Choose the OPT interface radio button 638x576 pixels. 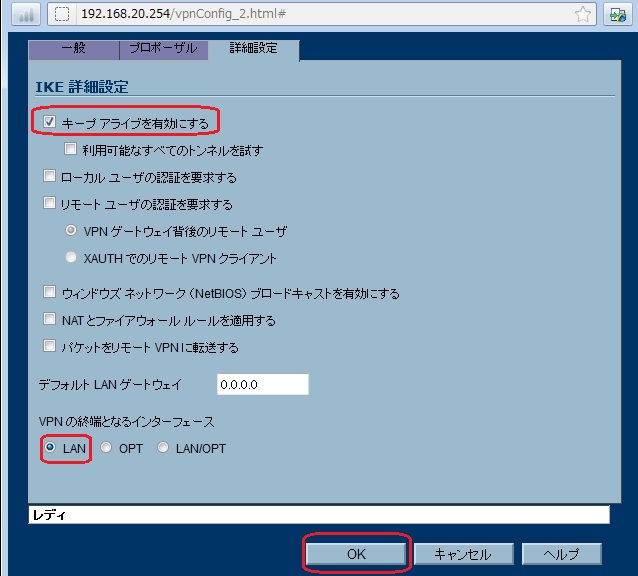[x=106, y=447]
